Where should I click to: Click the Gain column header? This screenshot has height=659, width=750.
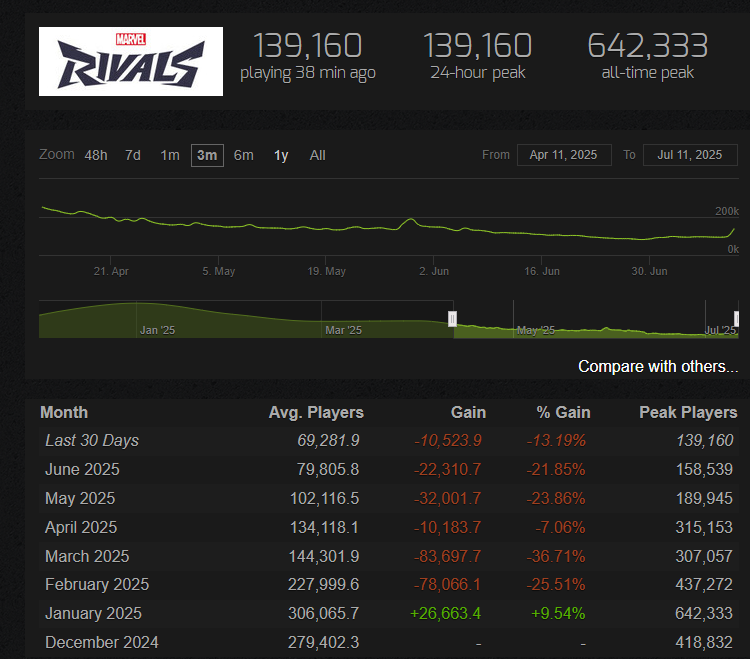pos(468,412)
